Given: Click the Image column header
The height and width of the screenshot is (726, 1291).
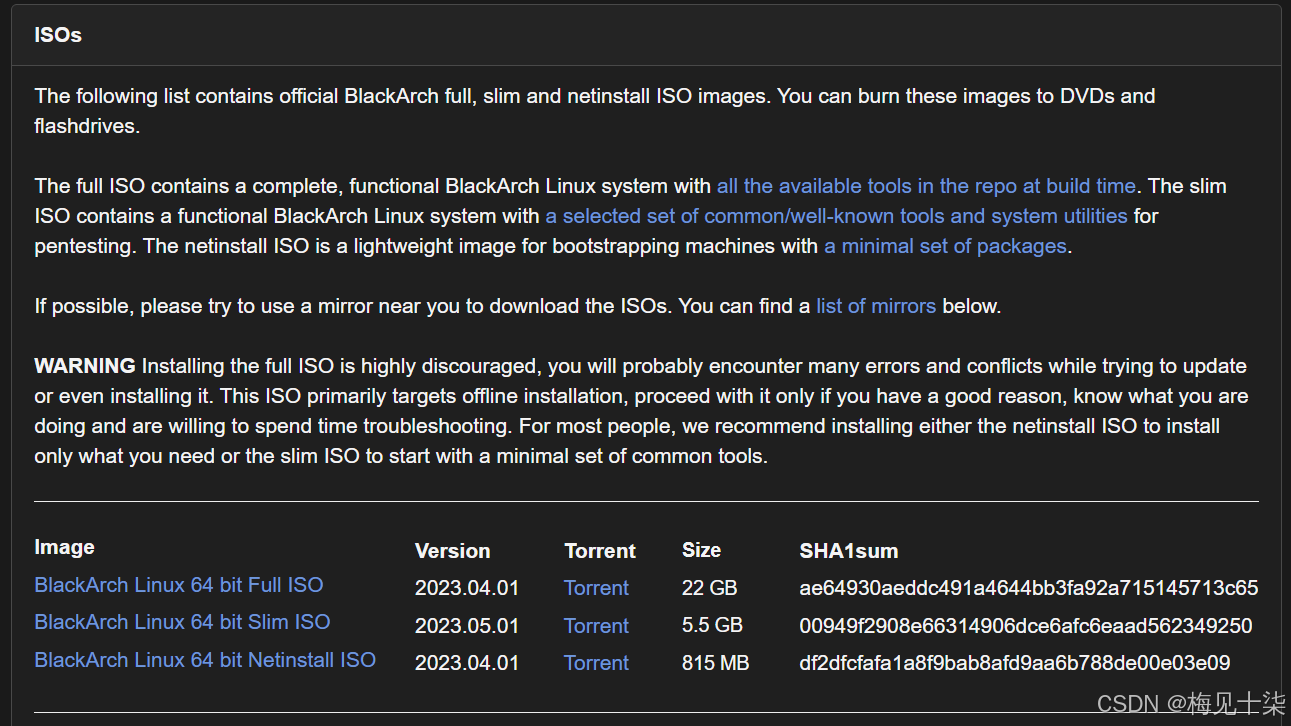Looking at the screenshot, I should point(64,547).
